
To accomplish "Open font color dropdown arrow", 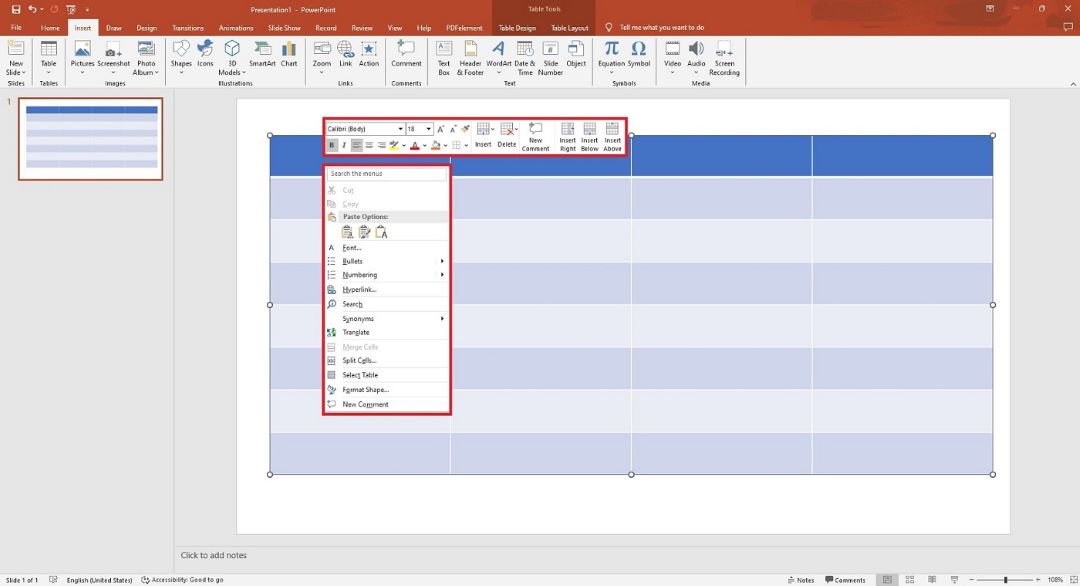I will click(x=424, y=145).
